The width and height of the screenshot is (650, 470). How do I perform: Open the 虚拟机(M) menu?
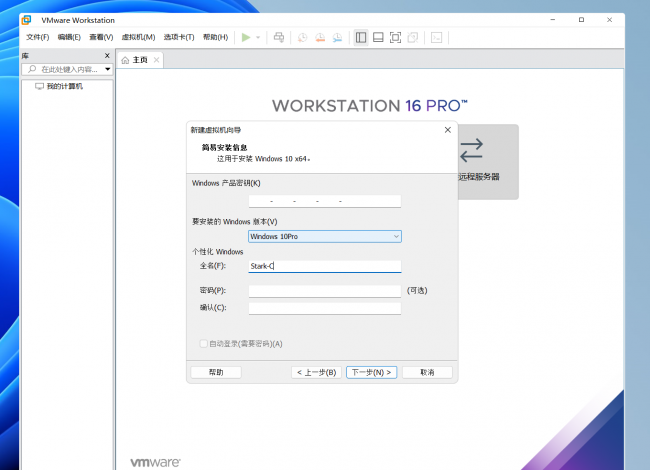coord(138,37)
